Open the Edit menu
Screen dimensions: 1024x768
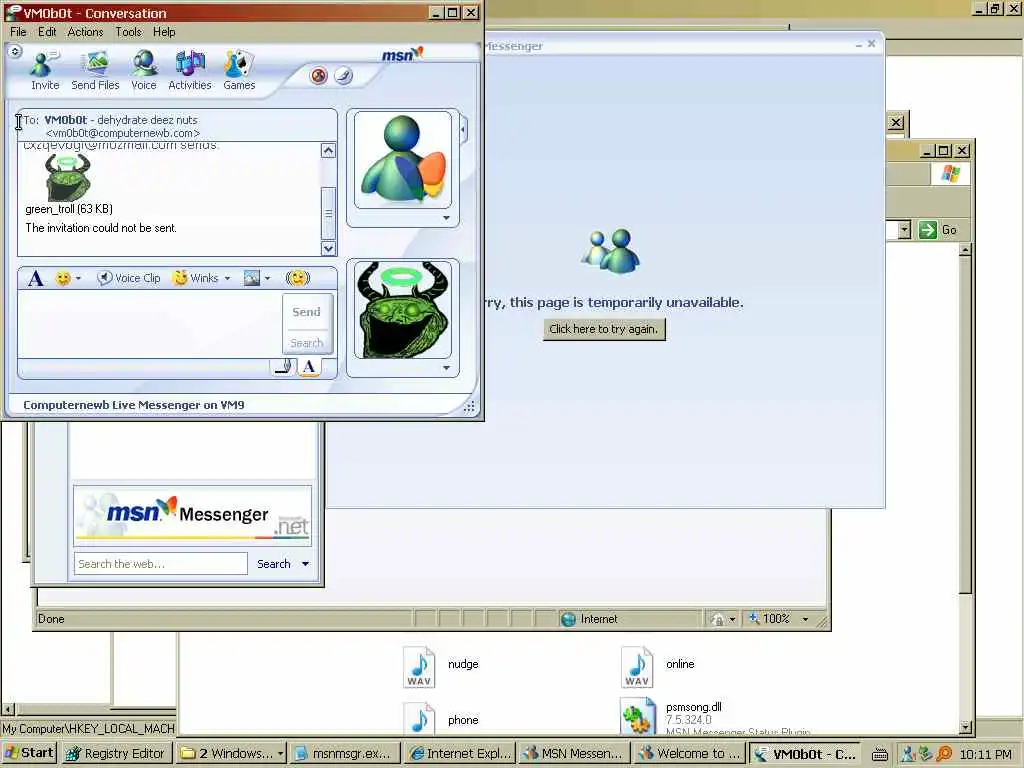click(x=46, y=31)
